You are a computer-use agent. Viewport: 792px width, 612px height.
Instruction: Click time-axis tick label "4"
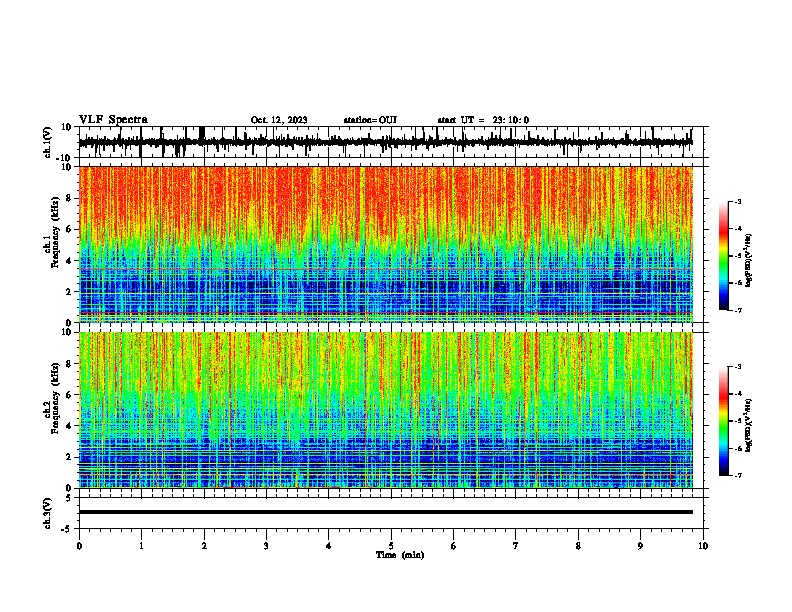tap(329, 546)
